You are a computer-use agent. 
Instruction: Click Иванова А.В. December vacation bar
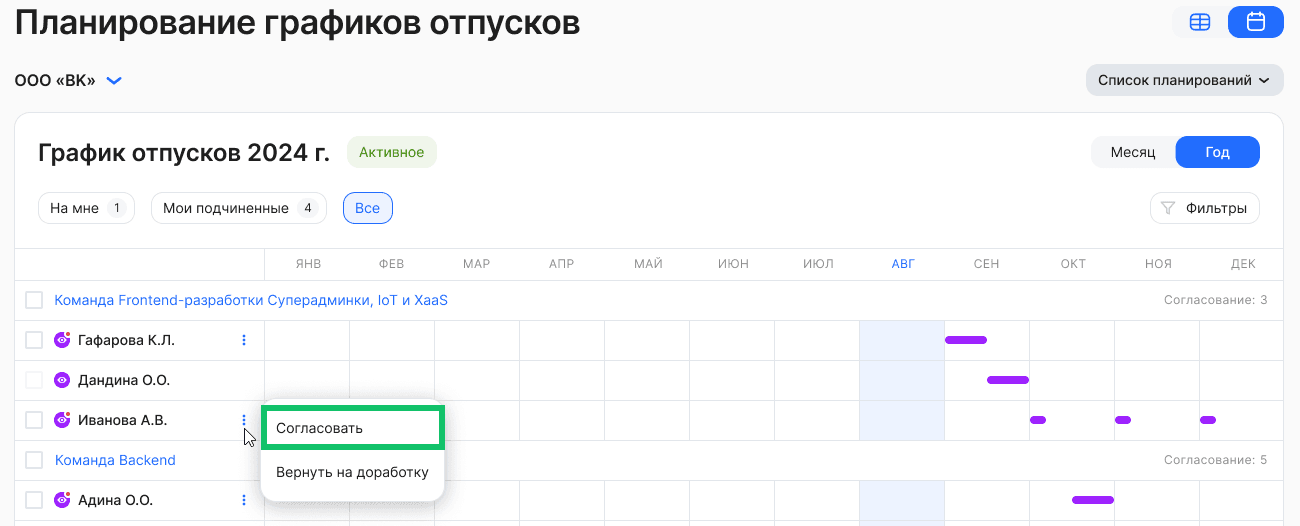click(x=1208, y=420)
